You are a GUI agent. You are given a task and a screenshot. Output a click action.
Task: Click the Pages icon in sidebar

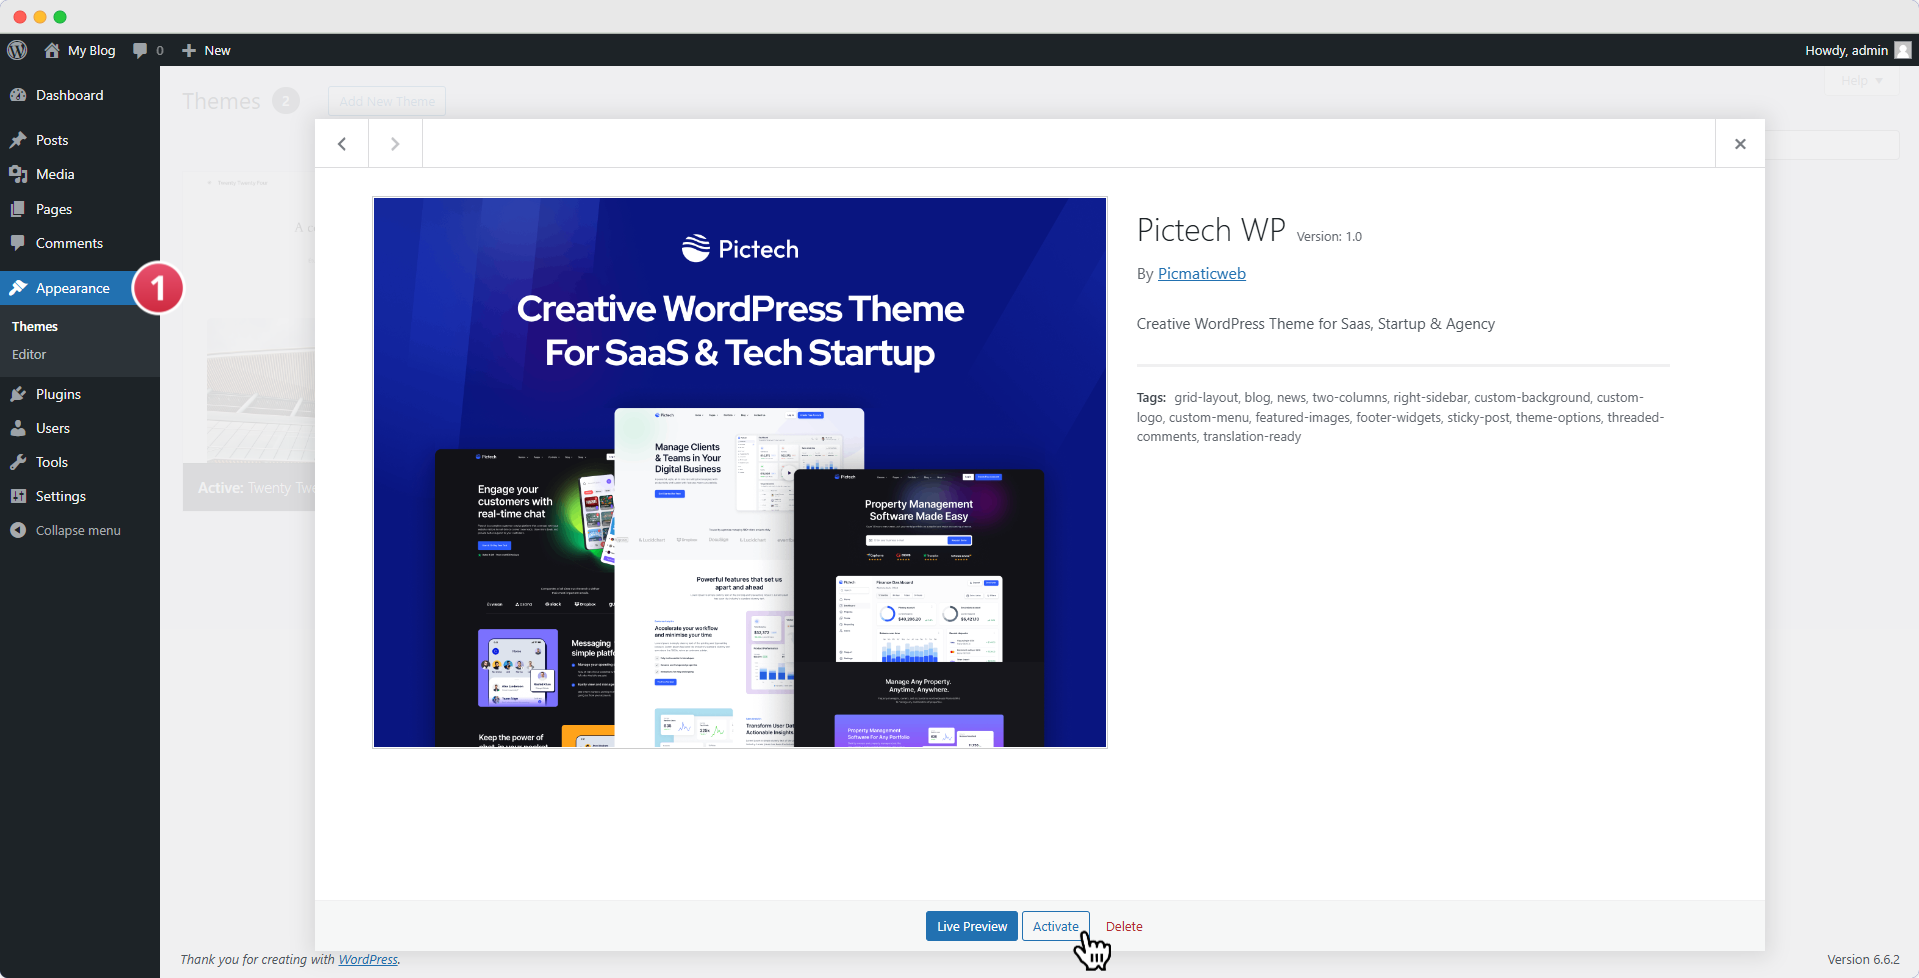pos(18,209)
